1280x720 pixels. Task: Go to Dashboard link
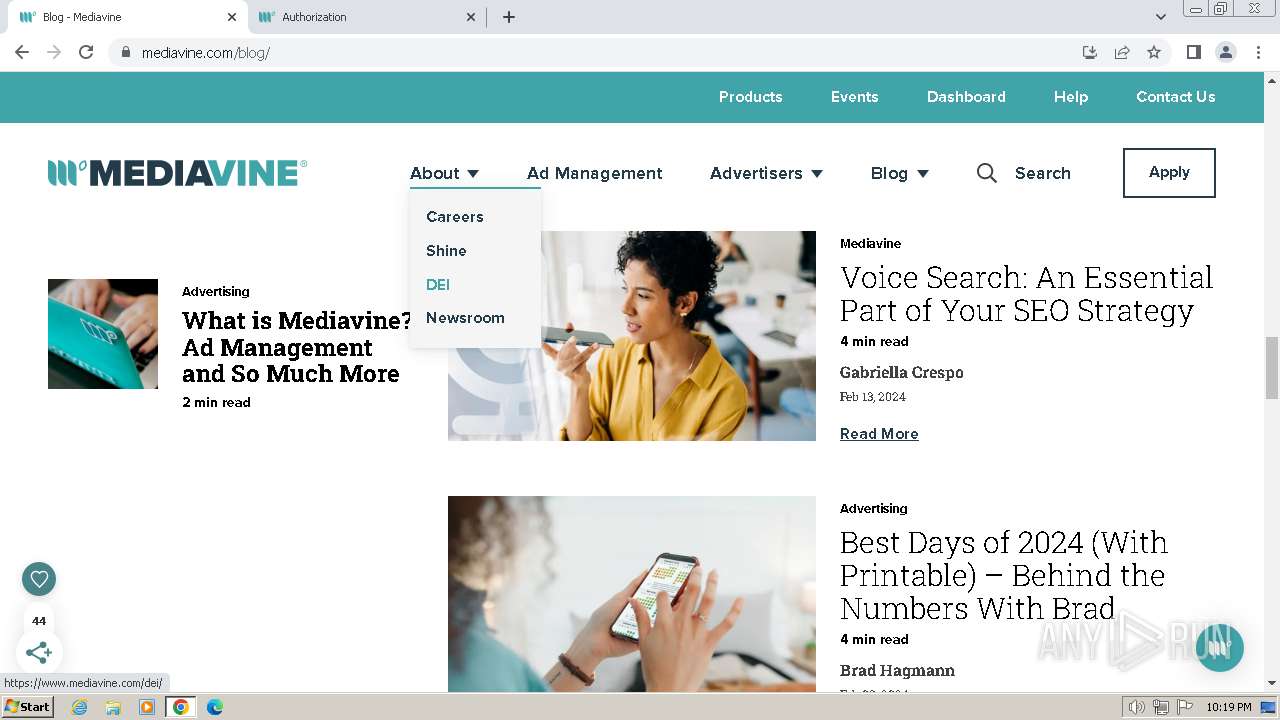[x=966, y=97]
